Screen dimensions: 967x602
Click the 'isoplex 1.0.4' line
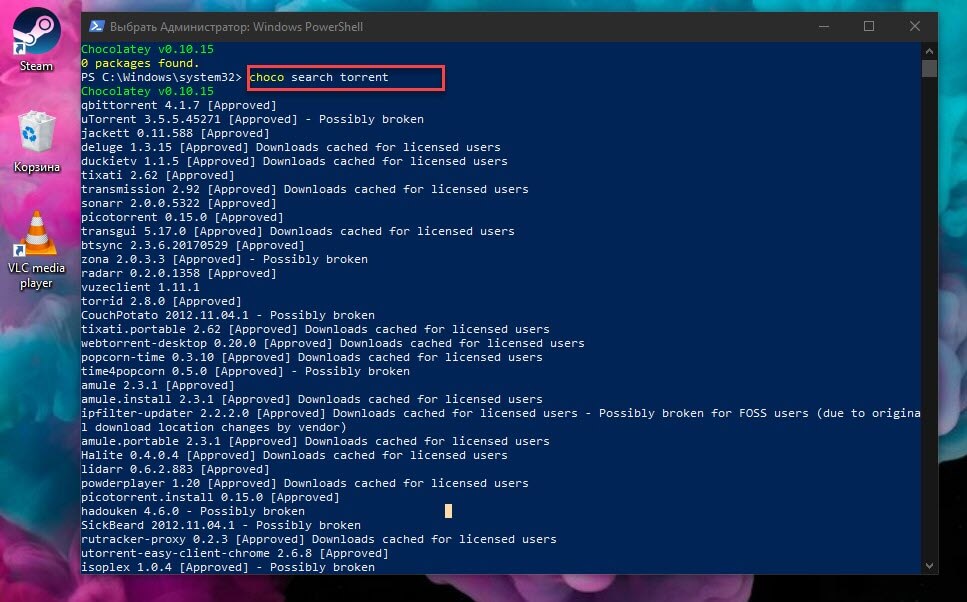pyautogui.click(x=228, y=567)
